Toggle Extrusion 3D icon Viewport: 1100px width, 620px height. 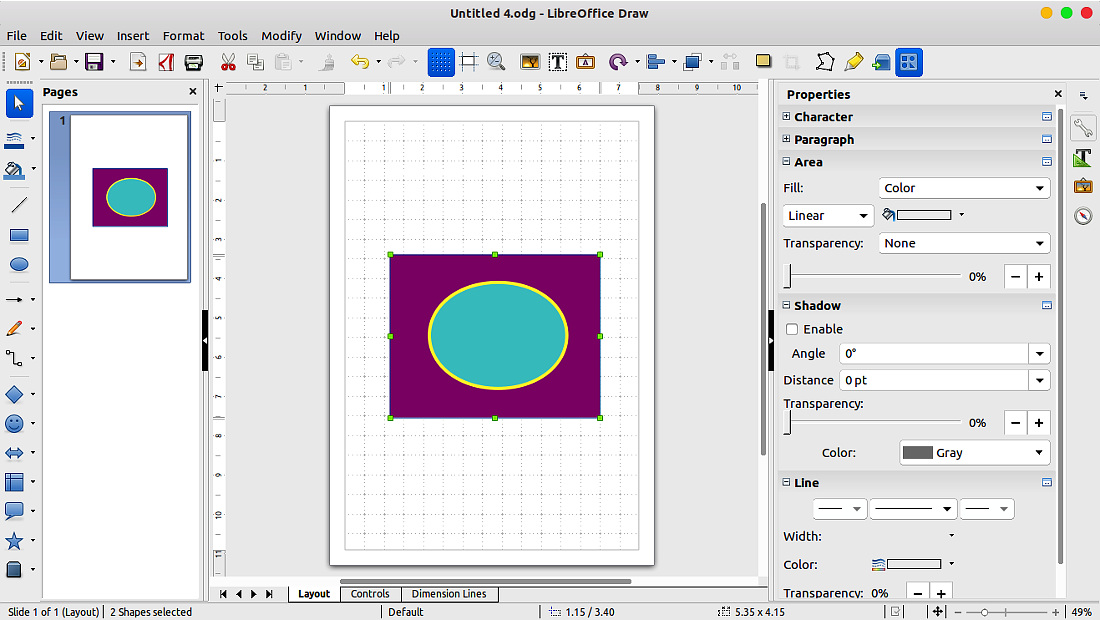point(881,62)
